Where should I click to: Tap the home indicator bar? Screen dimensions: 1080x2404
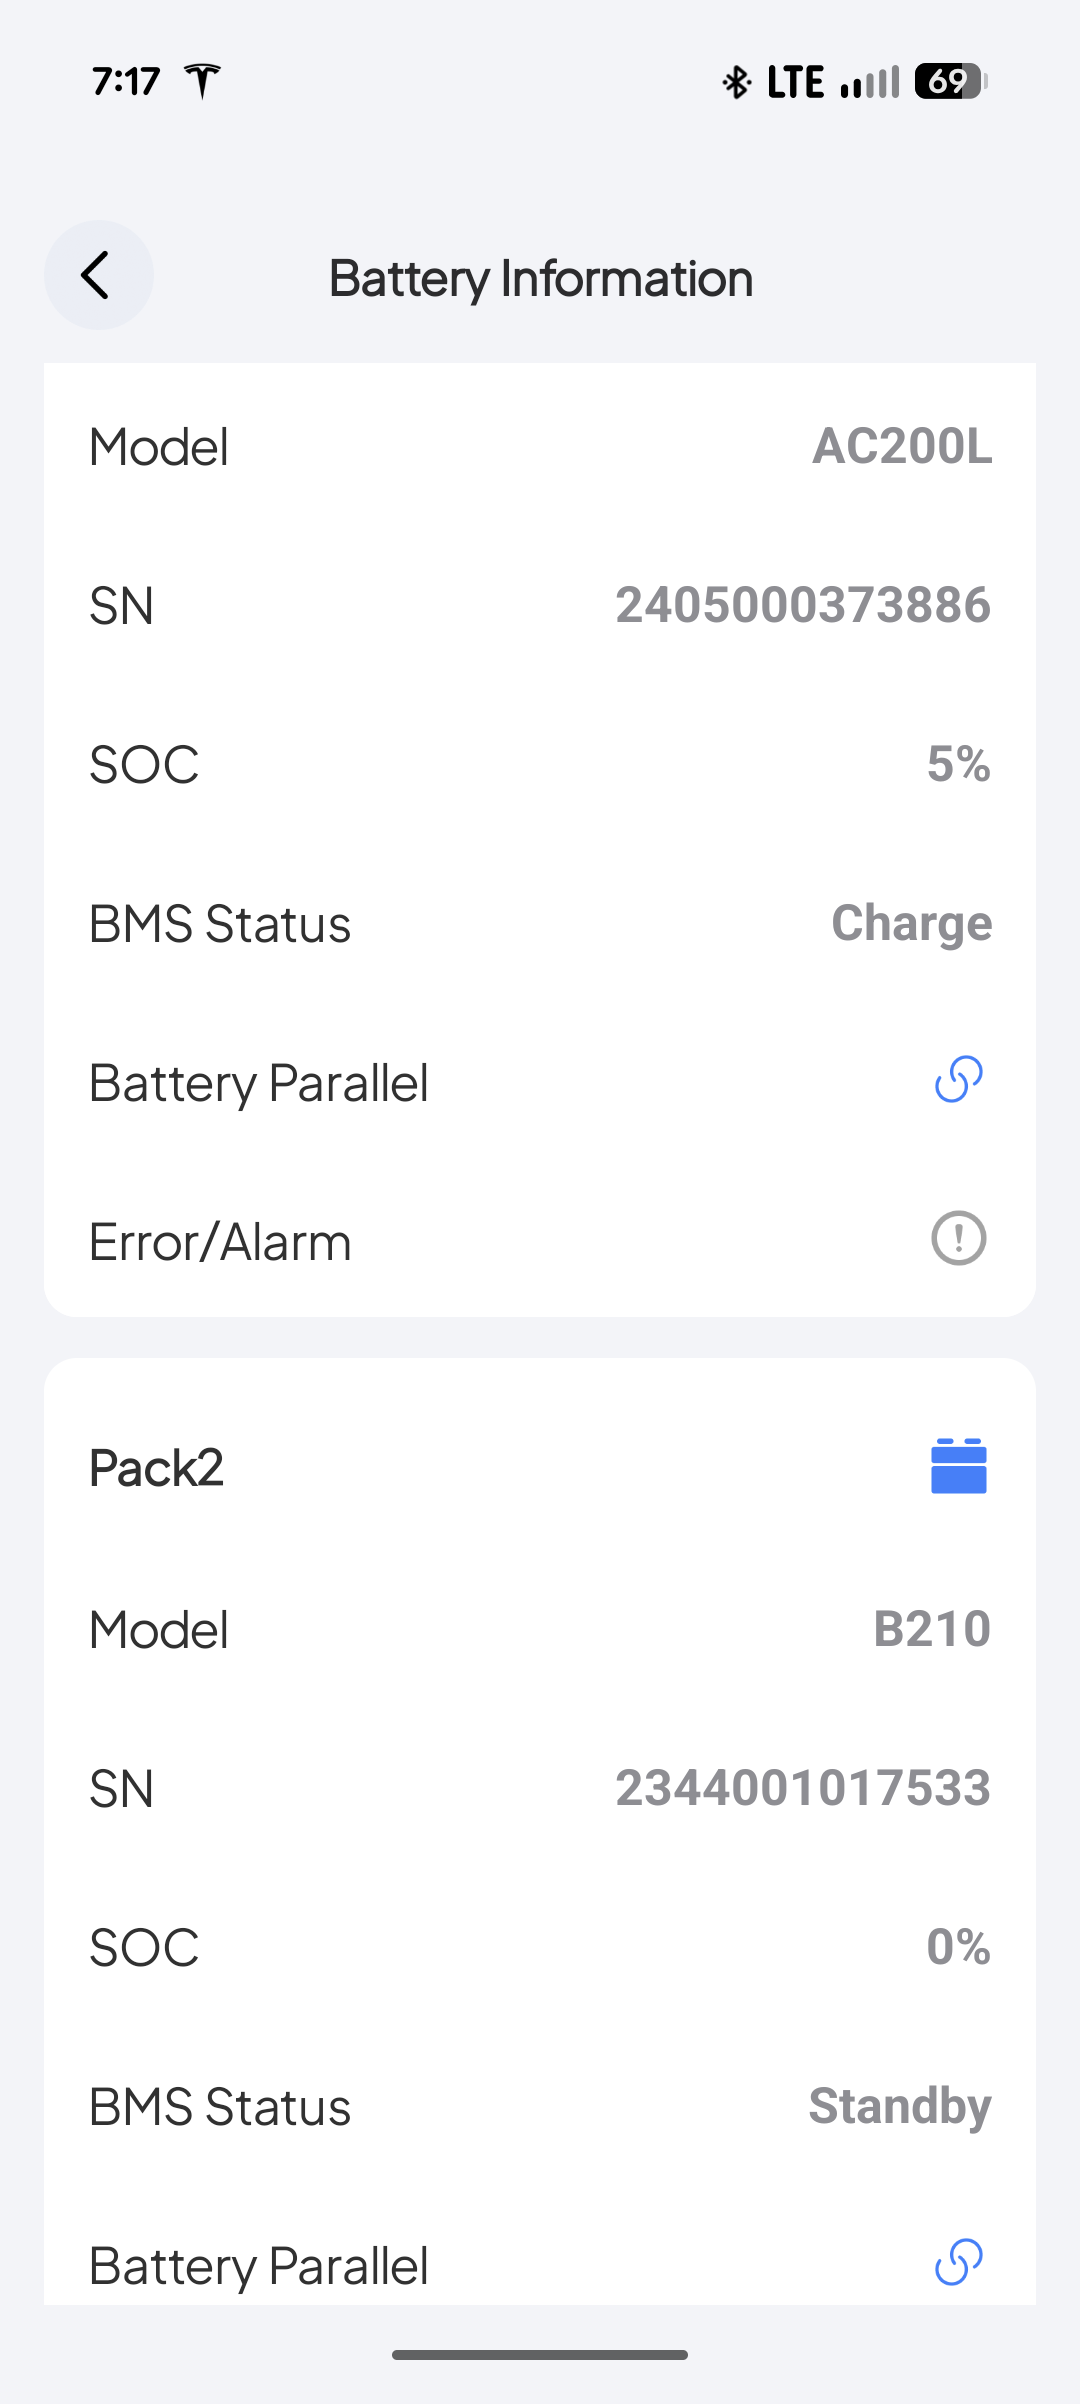click(540, 2355)
